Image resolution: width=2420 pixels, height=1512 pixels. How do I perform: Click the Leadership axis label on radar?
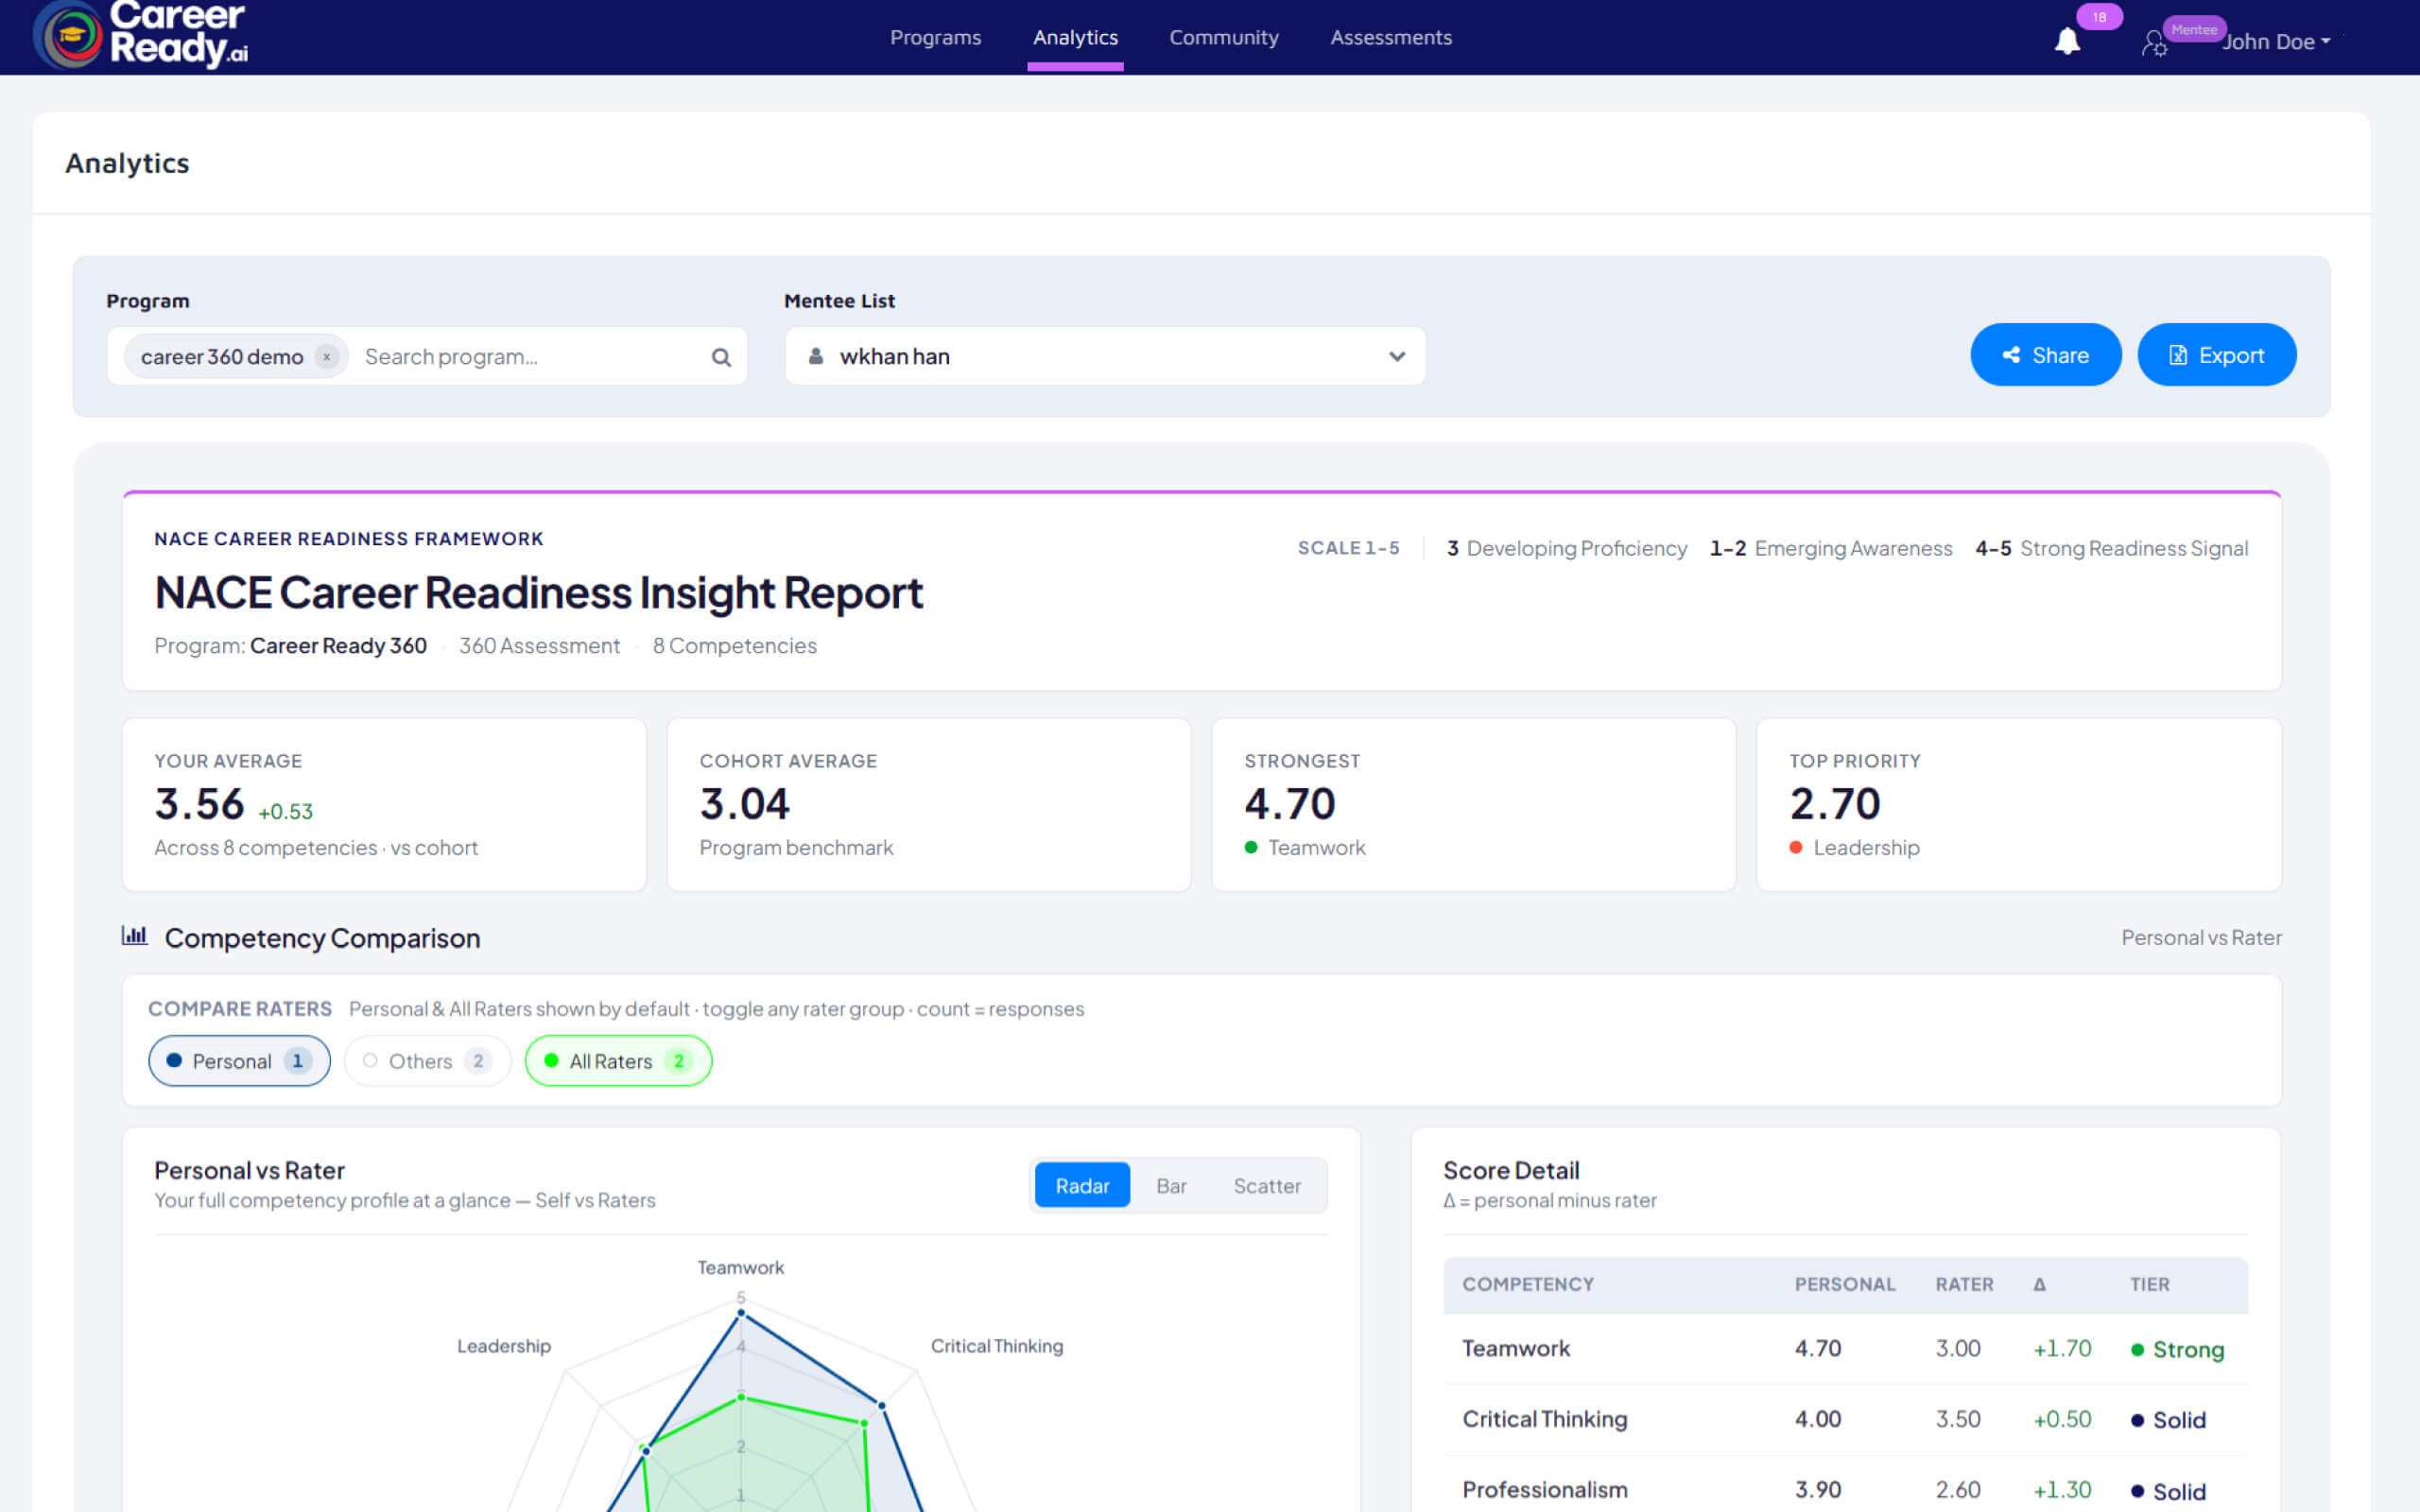(503, 1346)
